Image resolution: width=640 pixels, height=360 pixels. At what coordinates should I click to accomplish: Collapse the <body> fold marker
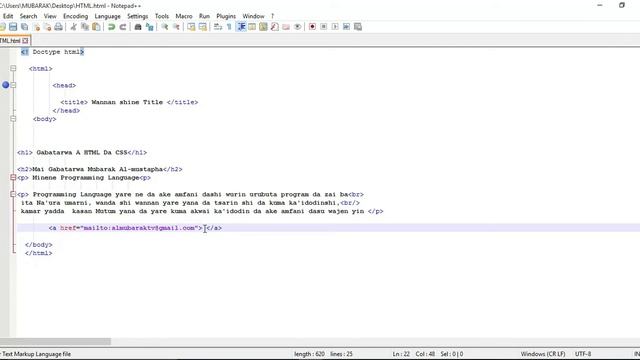coord(13,119)
